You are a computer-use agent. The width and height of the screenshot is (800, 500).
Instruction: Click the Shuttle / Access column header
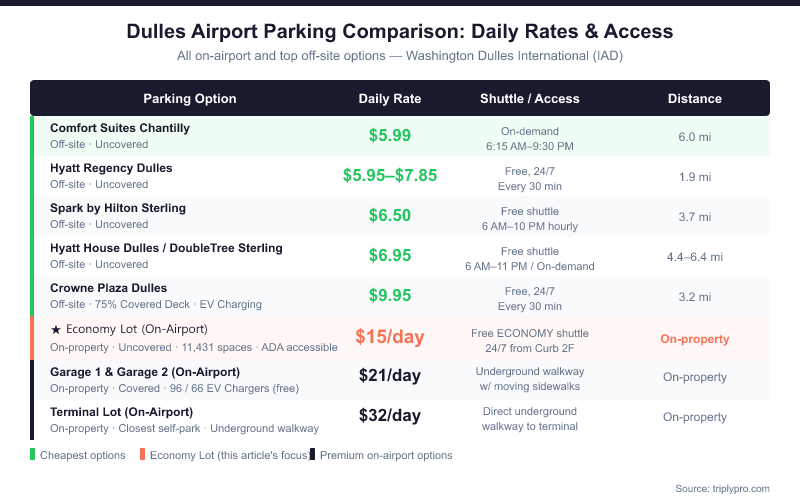[529, 99]
